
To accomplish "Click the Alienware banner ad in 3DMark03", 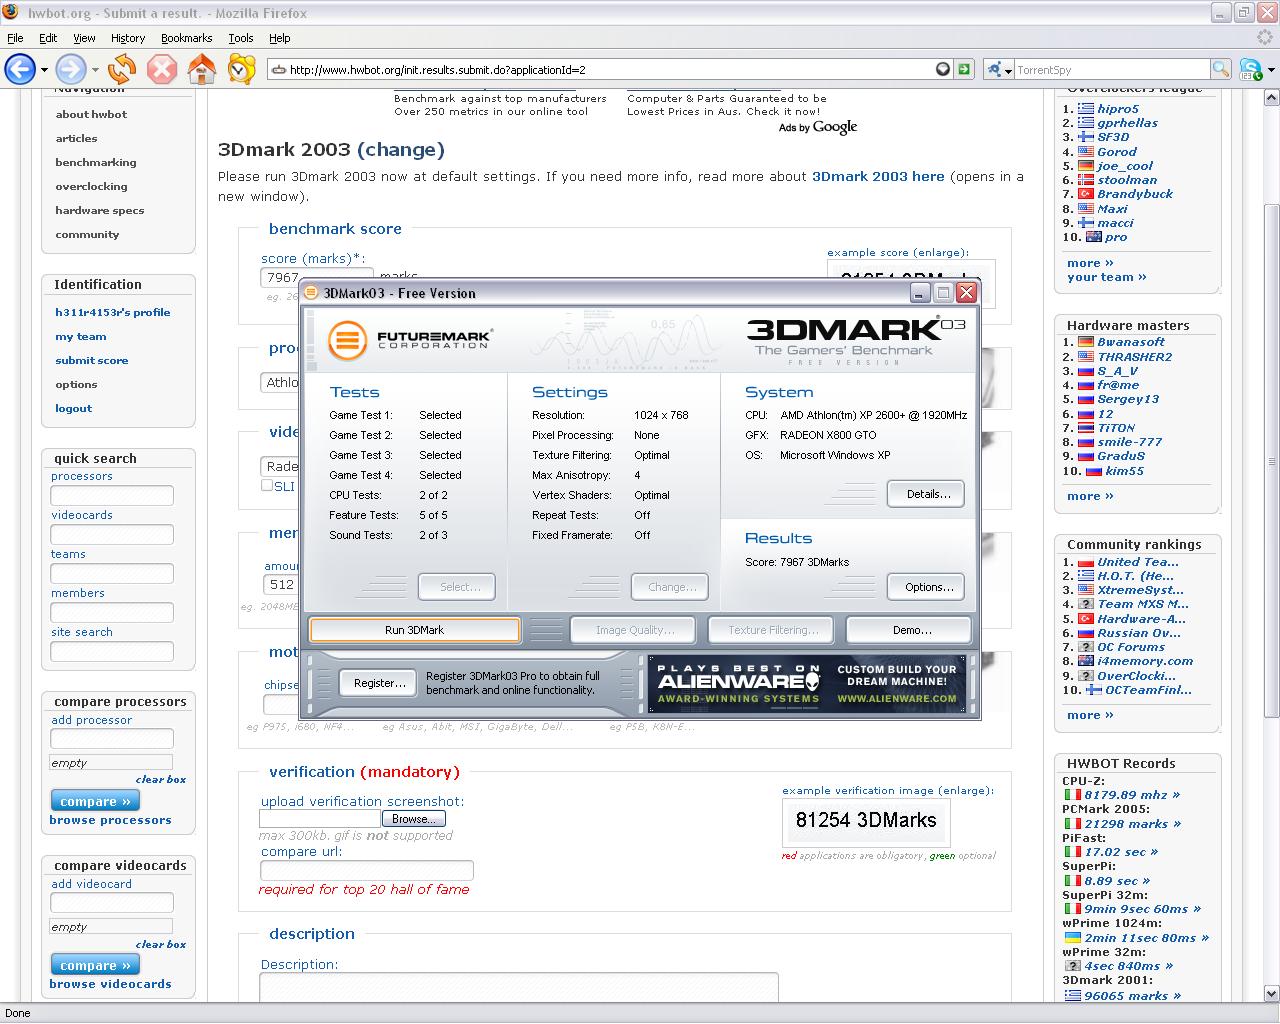I will coord(809,684).
